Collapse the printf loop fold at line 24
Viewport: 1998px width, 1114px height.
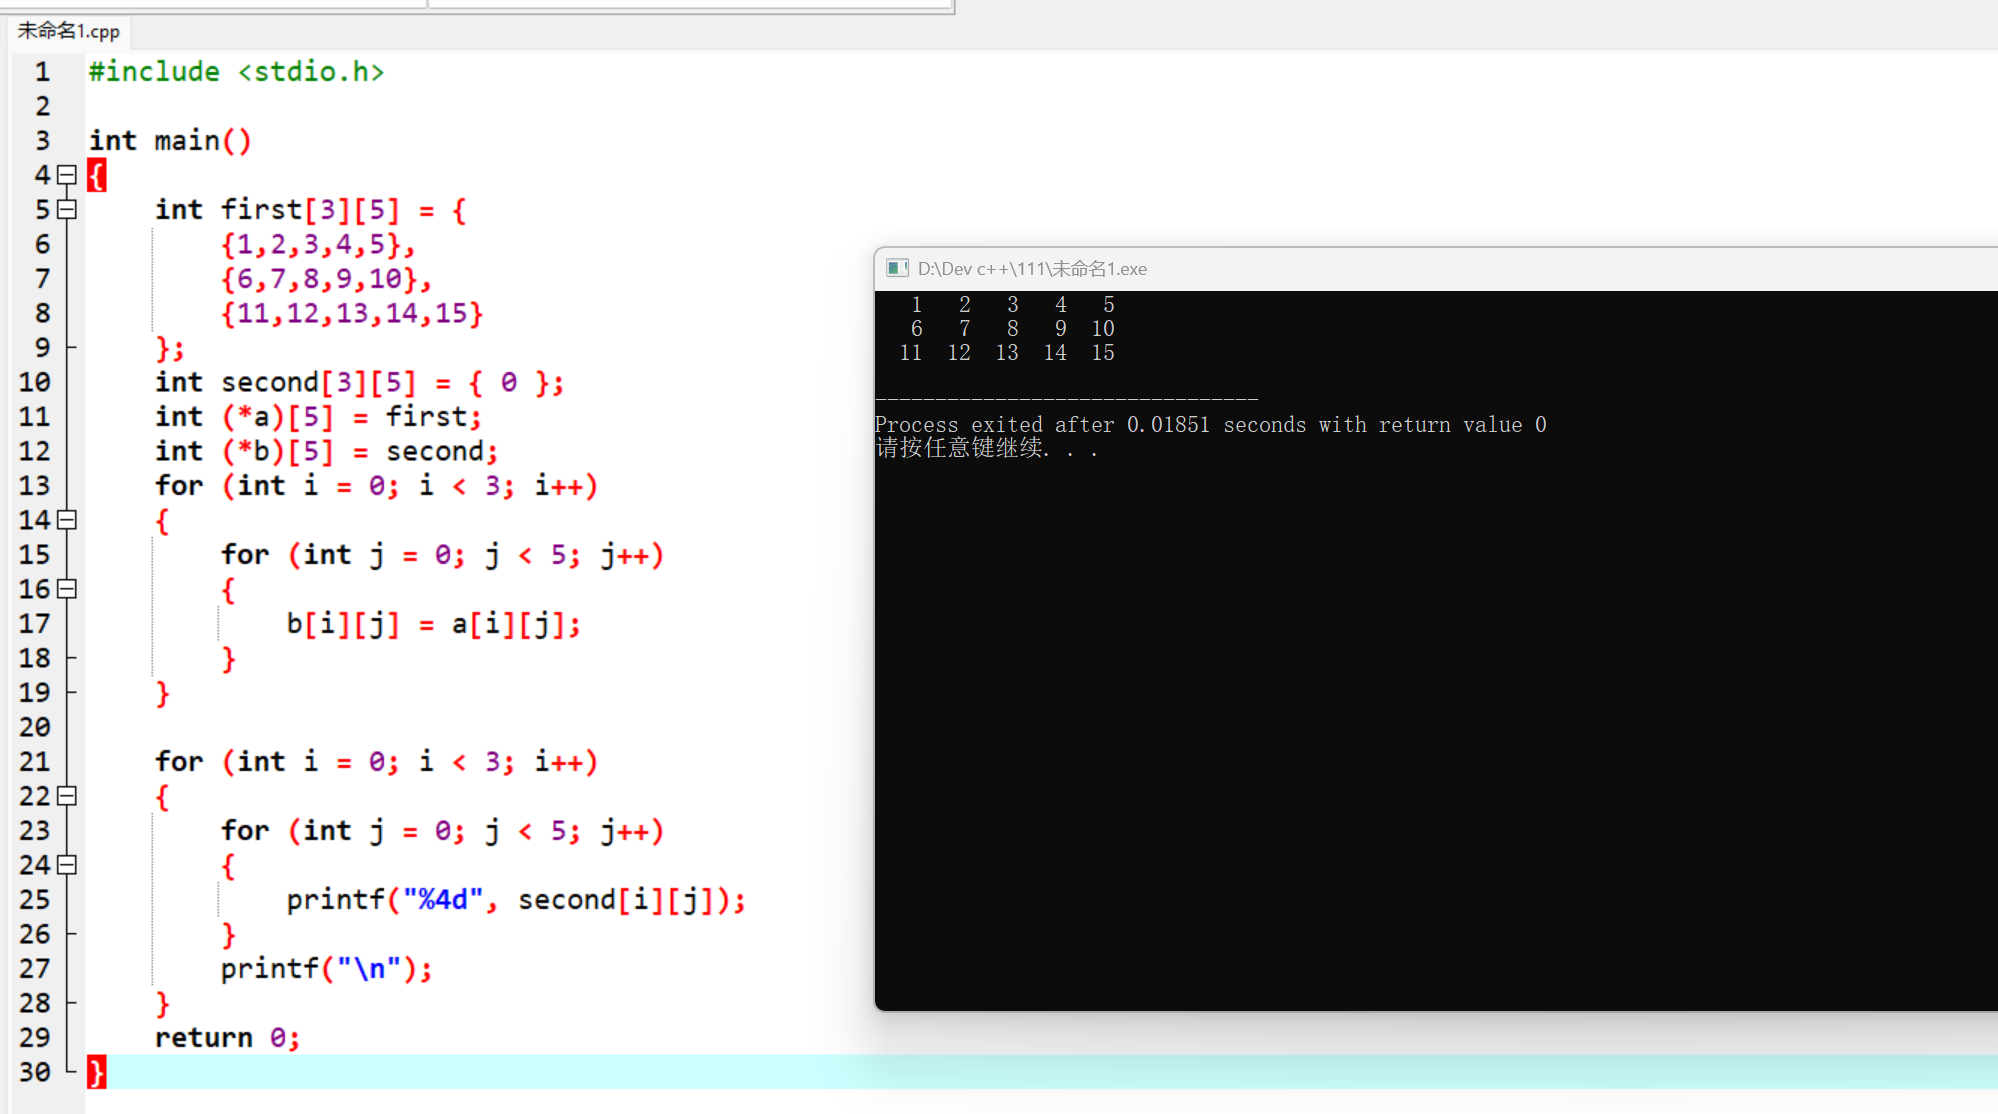click(x=67, y=865)
